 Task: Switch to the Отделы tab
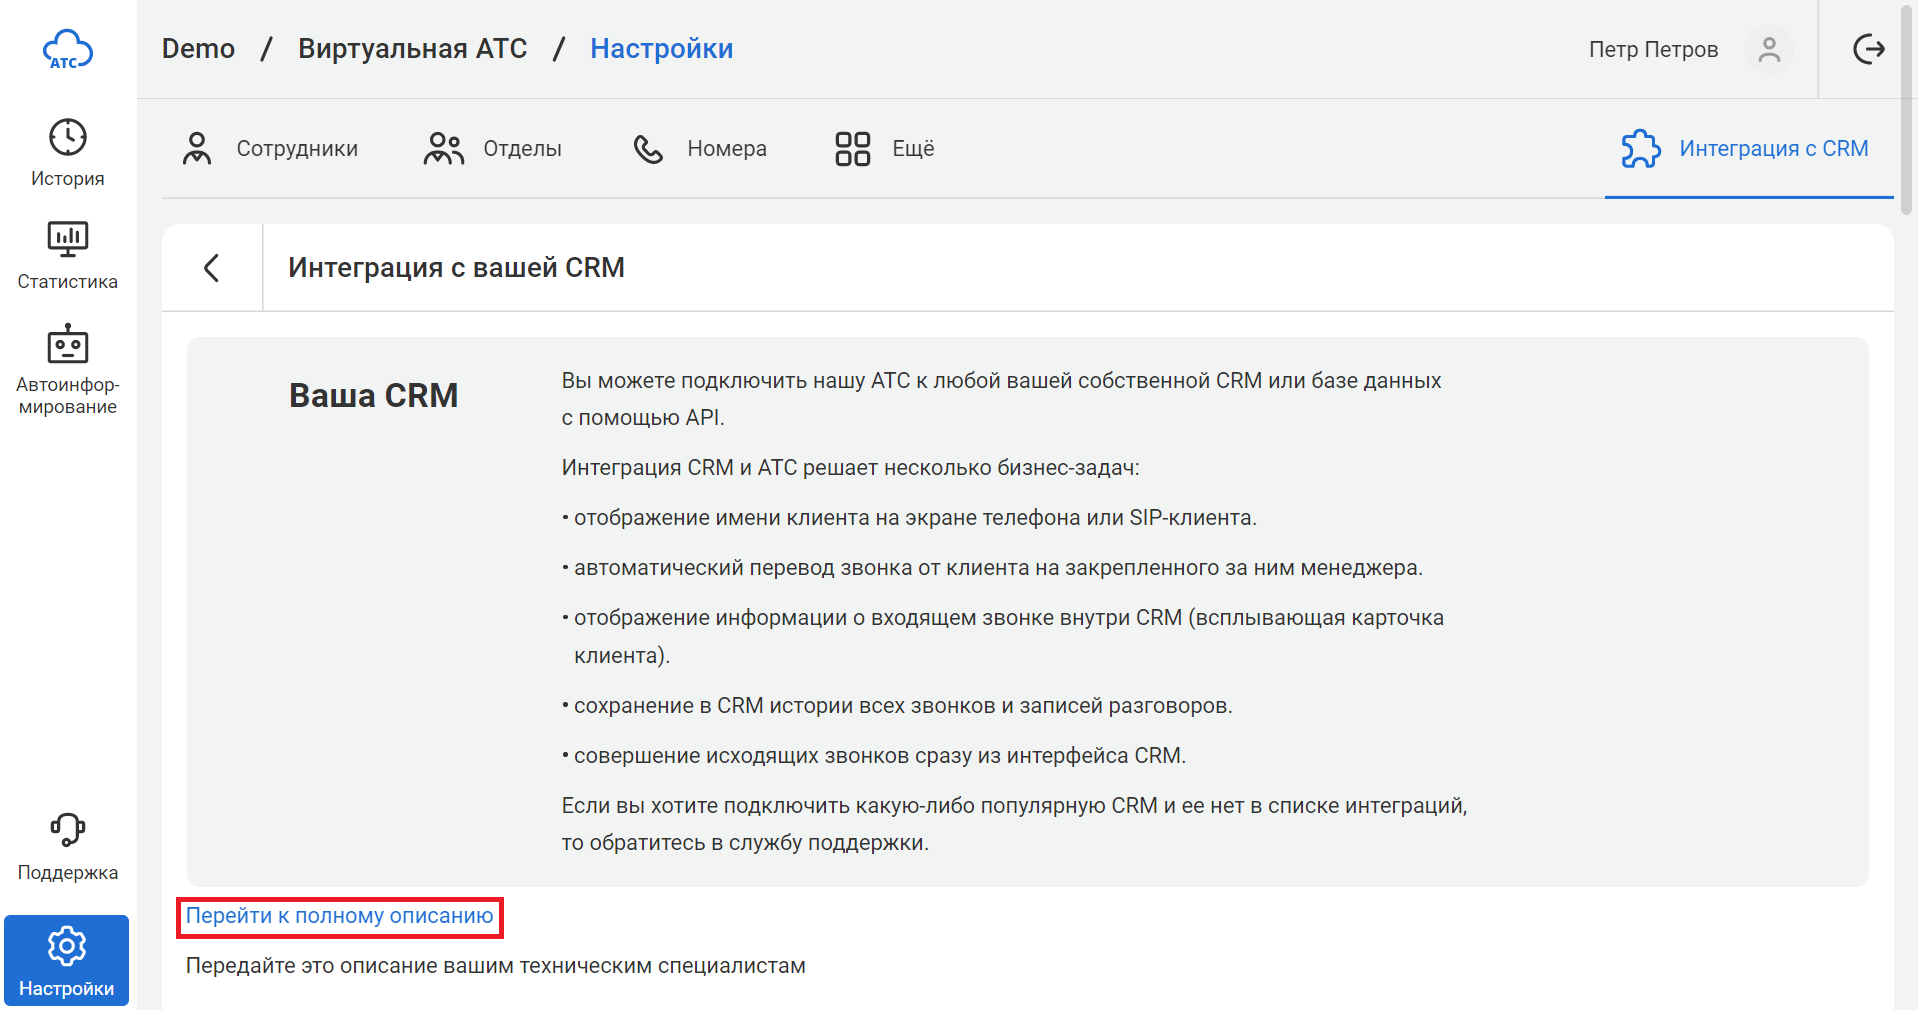coord(493,149)
